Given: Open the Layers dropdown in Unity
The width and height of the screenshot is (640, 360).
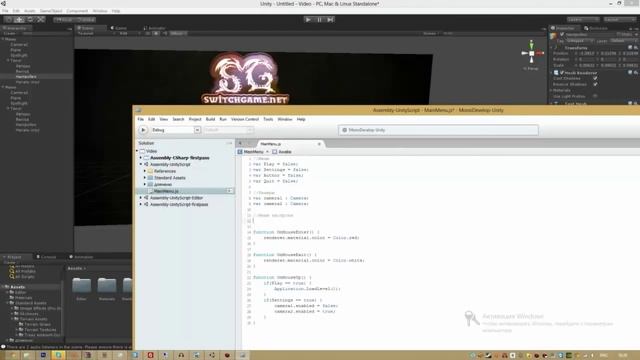Looking at the screenshot, I should pyautogui.click(x=583, y=19).
